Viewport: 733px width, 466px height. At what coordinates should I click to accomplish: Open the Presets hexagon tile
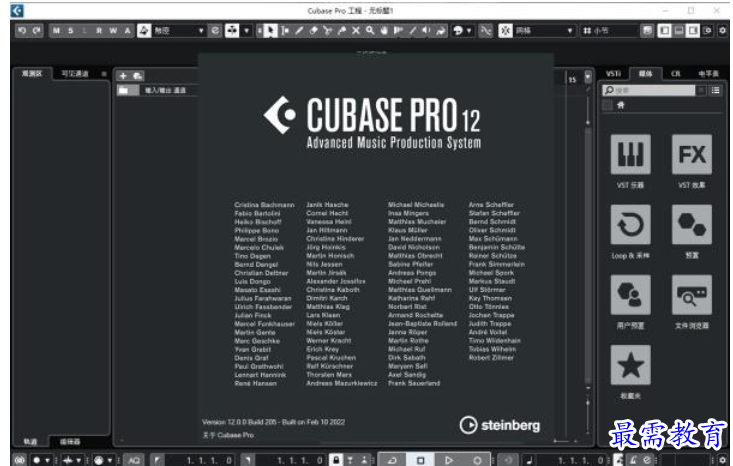click(692, 224)
